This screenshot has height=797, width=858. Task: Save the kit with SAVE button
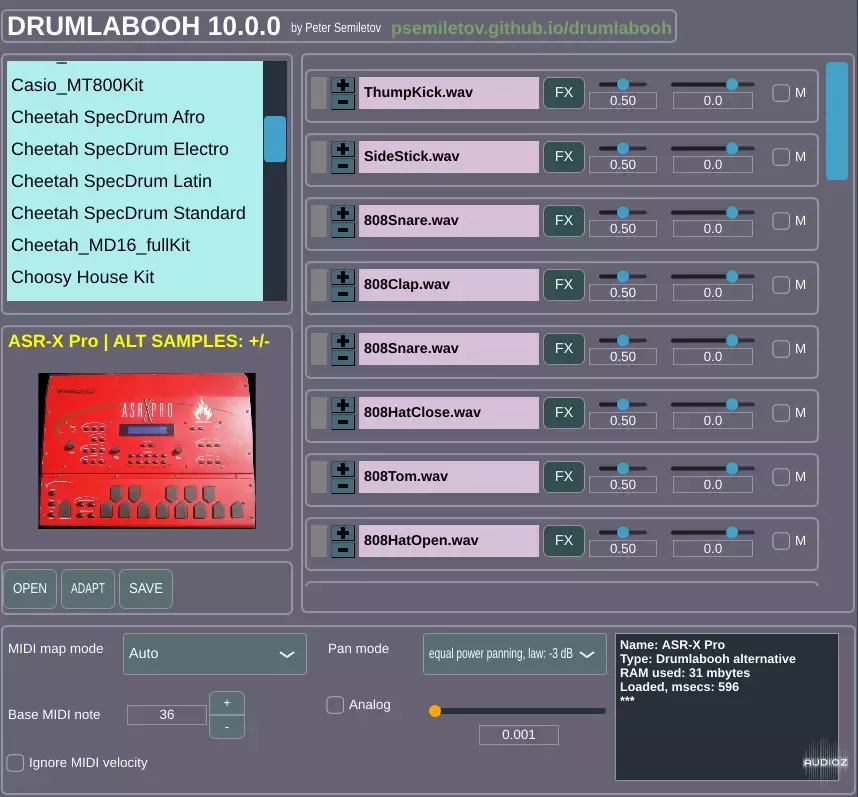[146, 589]
